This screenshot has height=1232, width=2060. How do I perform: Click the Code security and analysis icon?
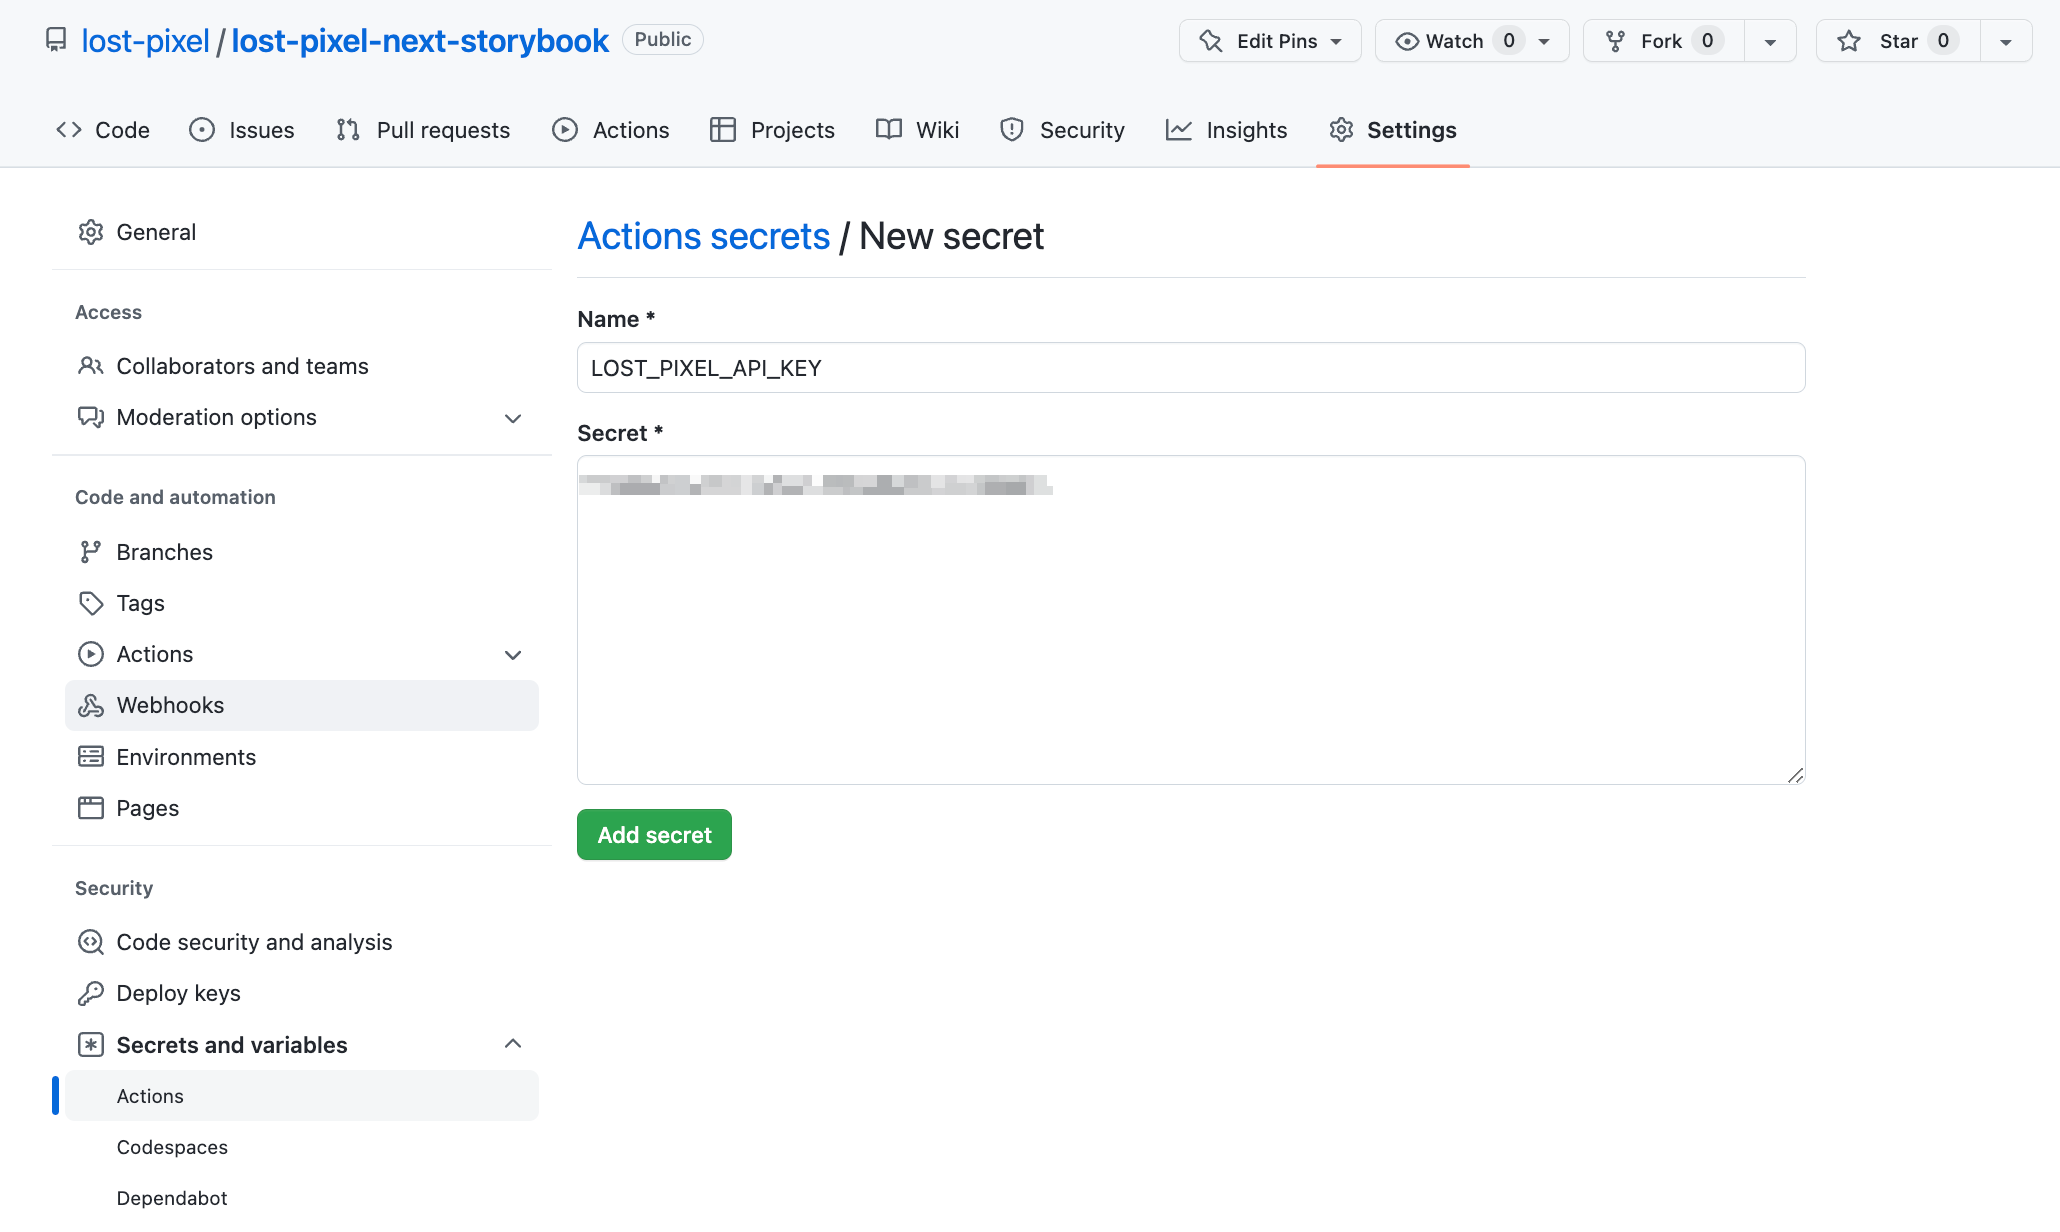point(91,942)
